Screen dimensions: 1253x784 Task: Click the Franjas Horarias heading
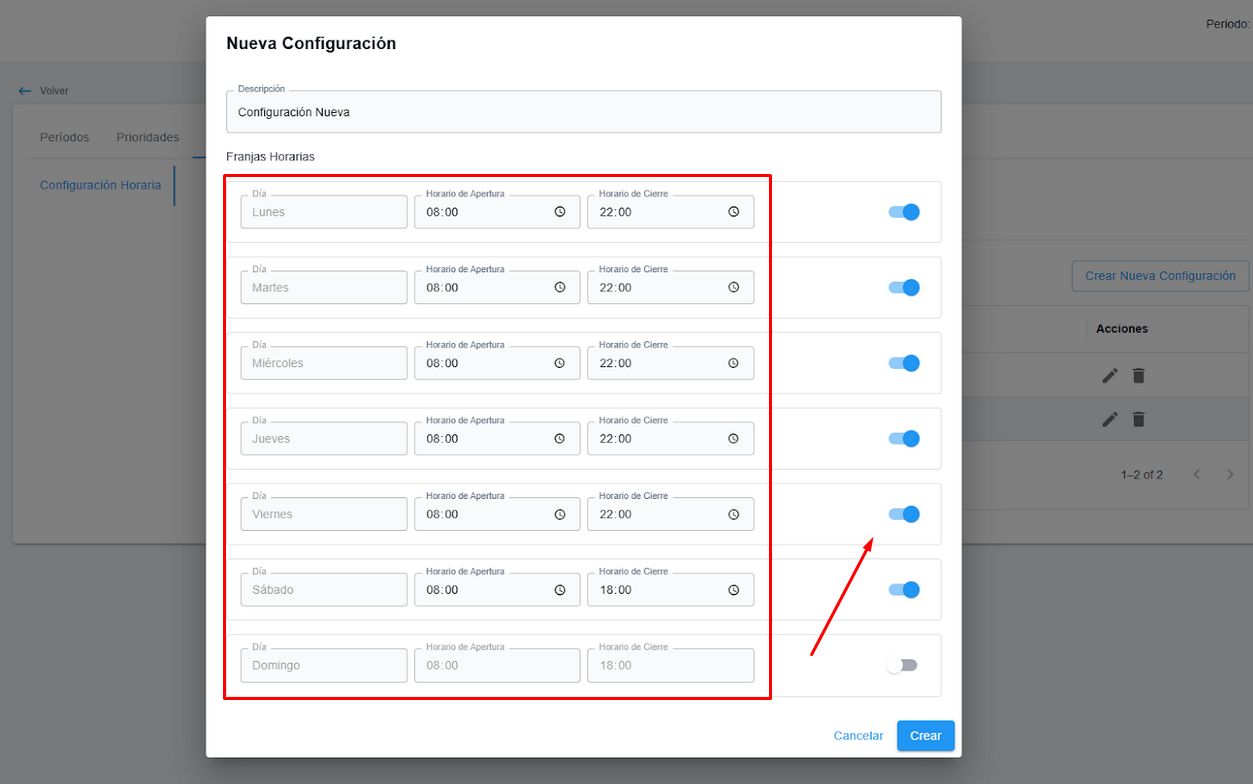point(271,157)
